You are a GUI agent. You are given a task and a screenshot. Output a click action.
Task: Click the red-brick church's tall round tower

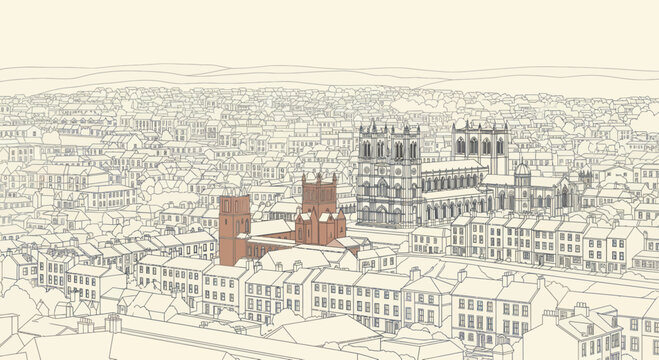[x=235, y=229]
